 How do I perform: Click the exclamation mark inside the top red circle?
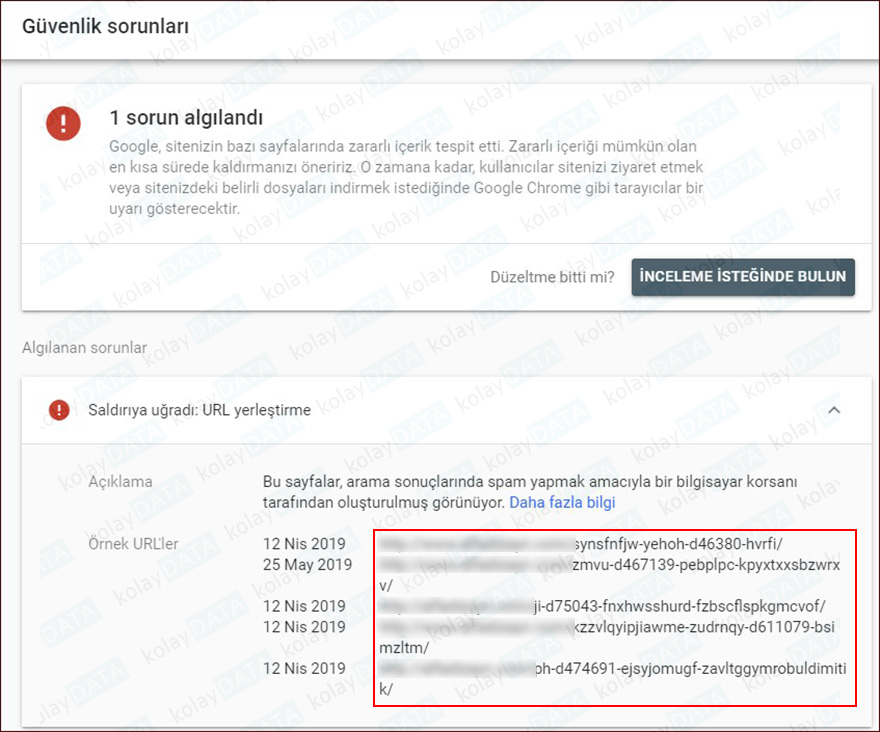point(63,124)
